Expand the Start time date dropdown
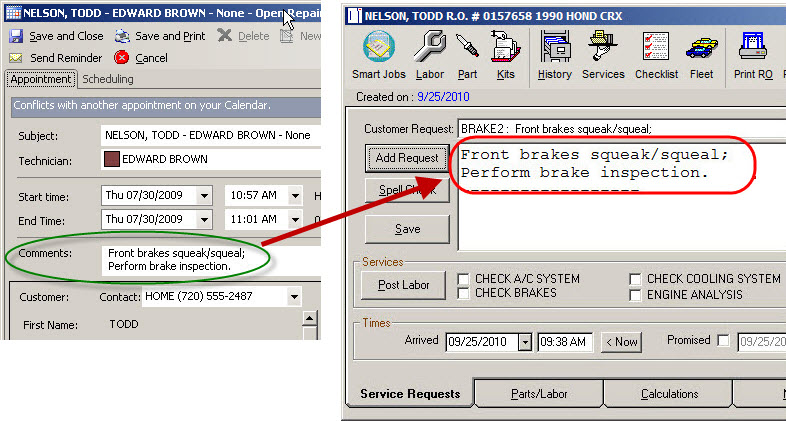This screenshot has height=421, width=786. [x=204, y=195]
